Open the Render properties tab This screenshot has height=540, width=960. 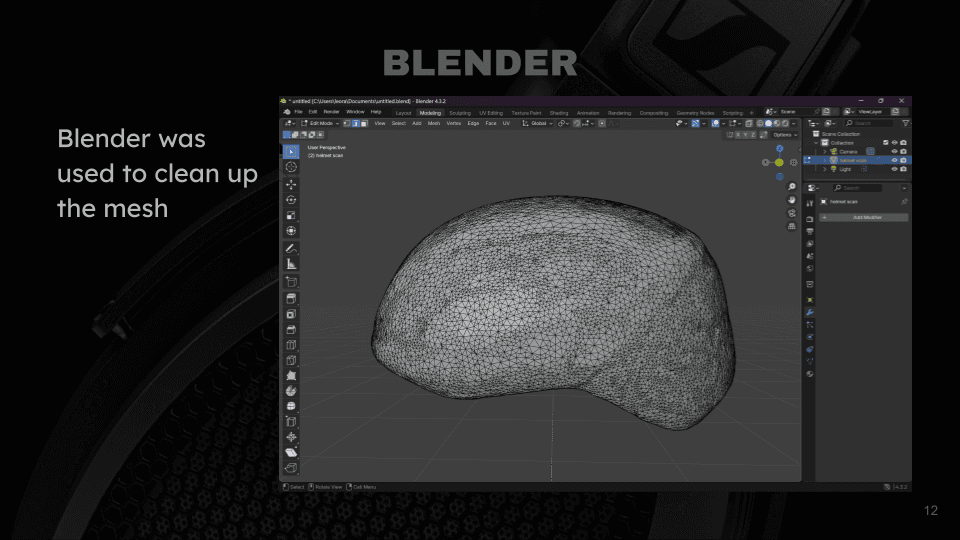coord(809,219)
